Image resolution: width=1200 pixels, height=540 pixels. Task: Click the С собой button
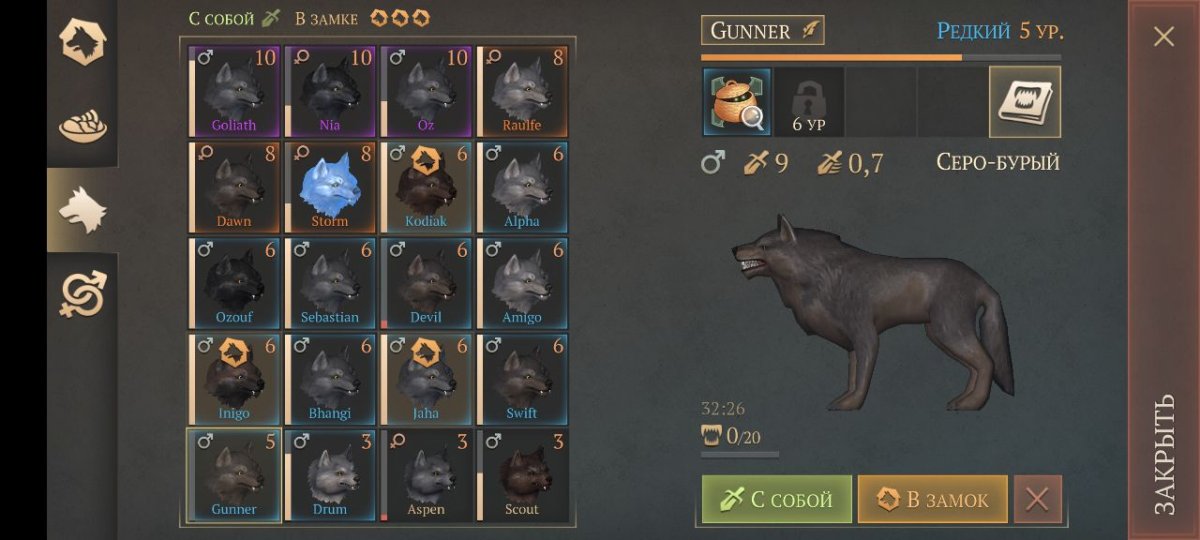777,499
